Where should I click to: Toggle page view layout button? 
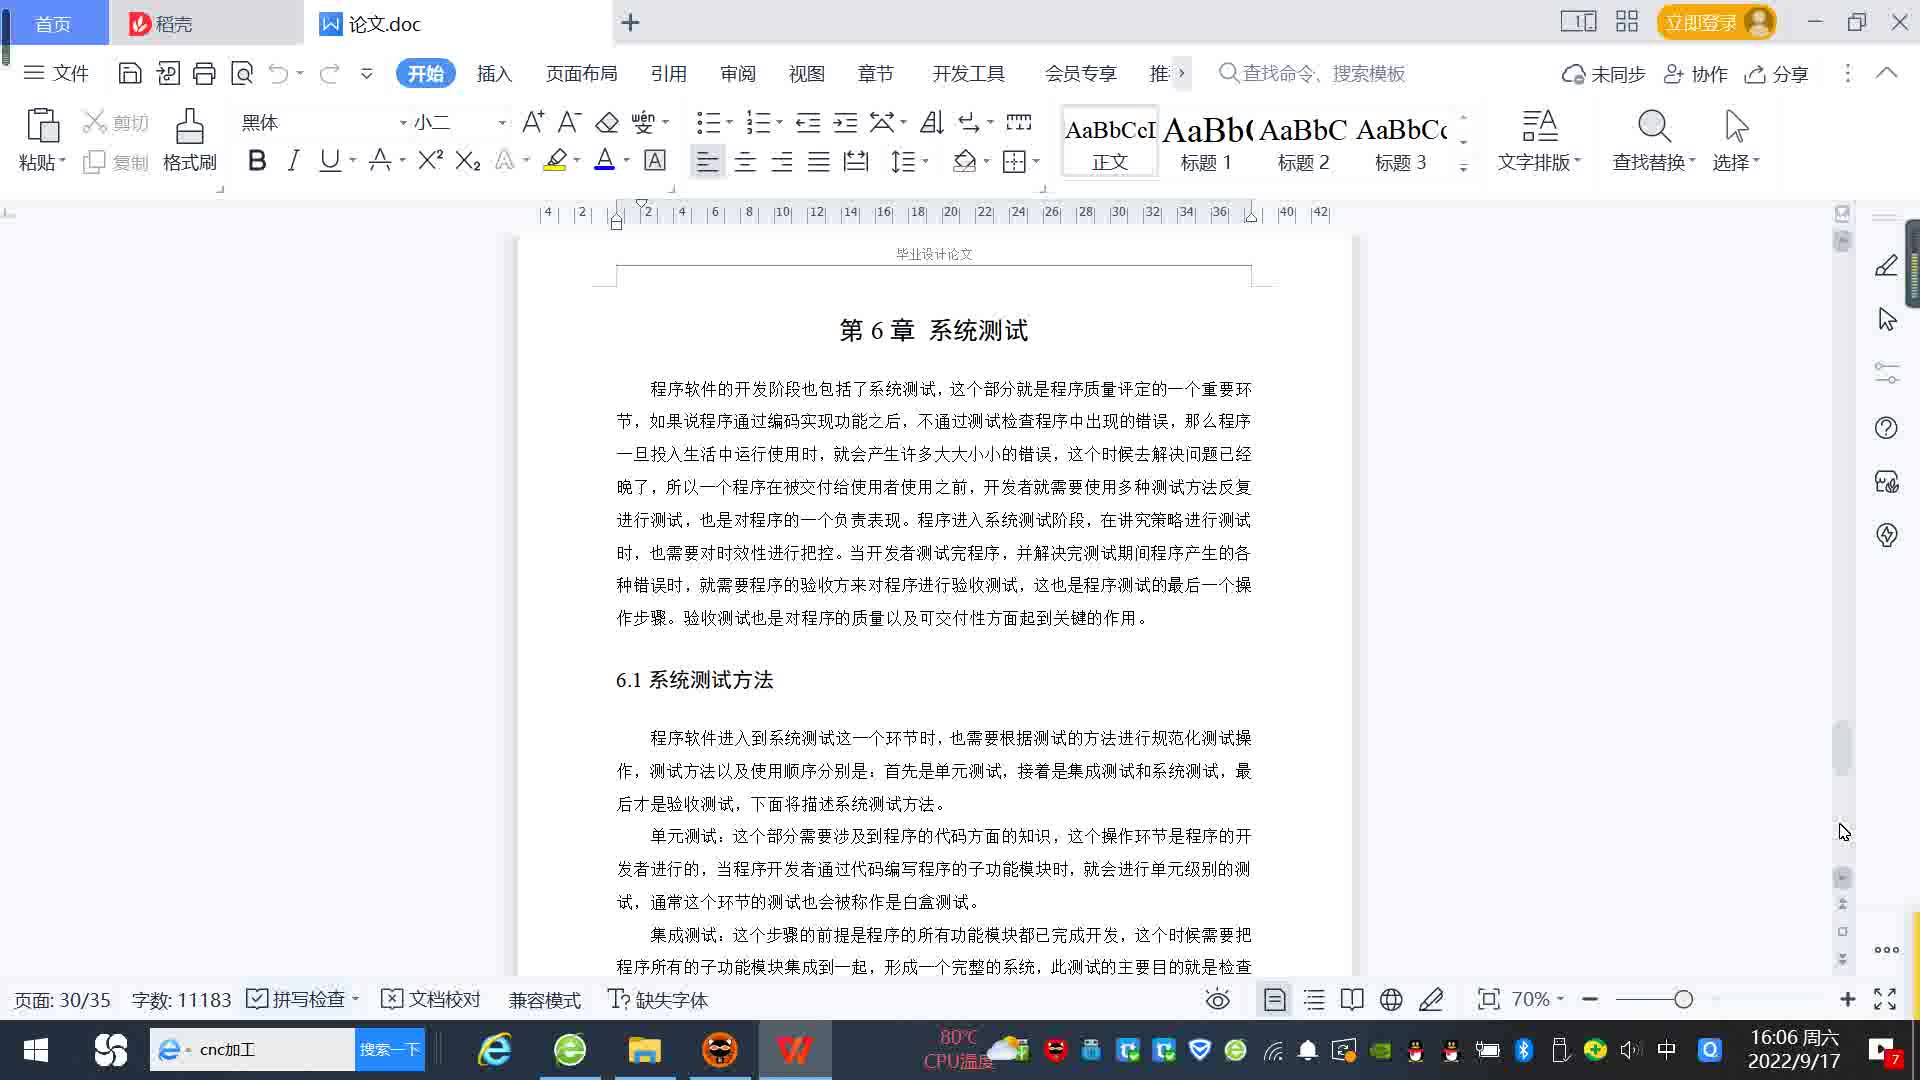coord(1275,999)
